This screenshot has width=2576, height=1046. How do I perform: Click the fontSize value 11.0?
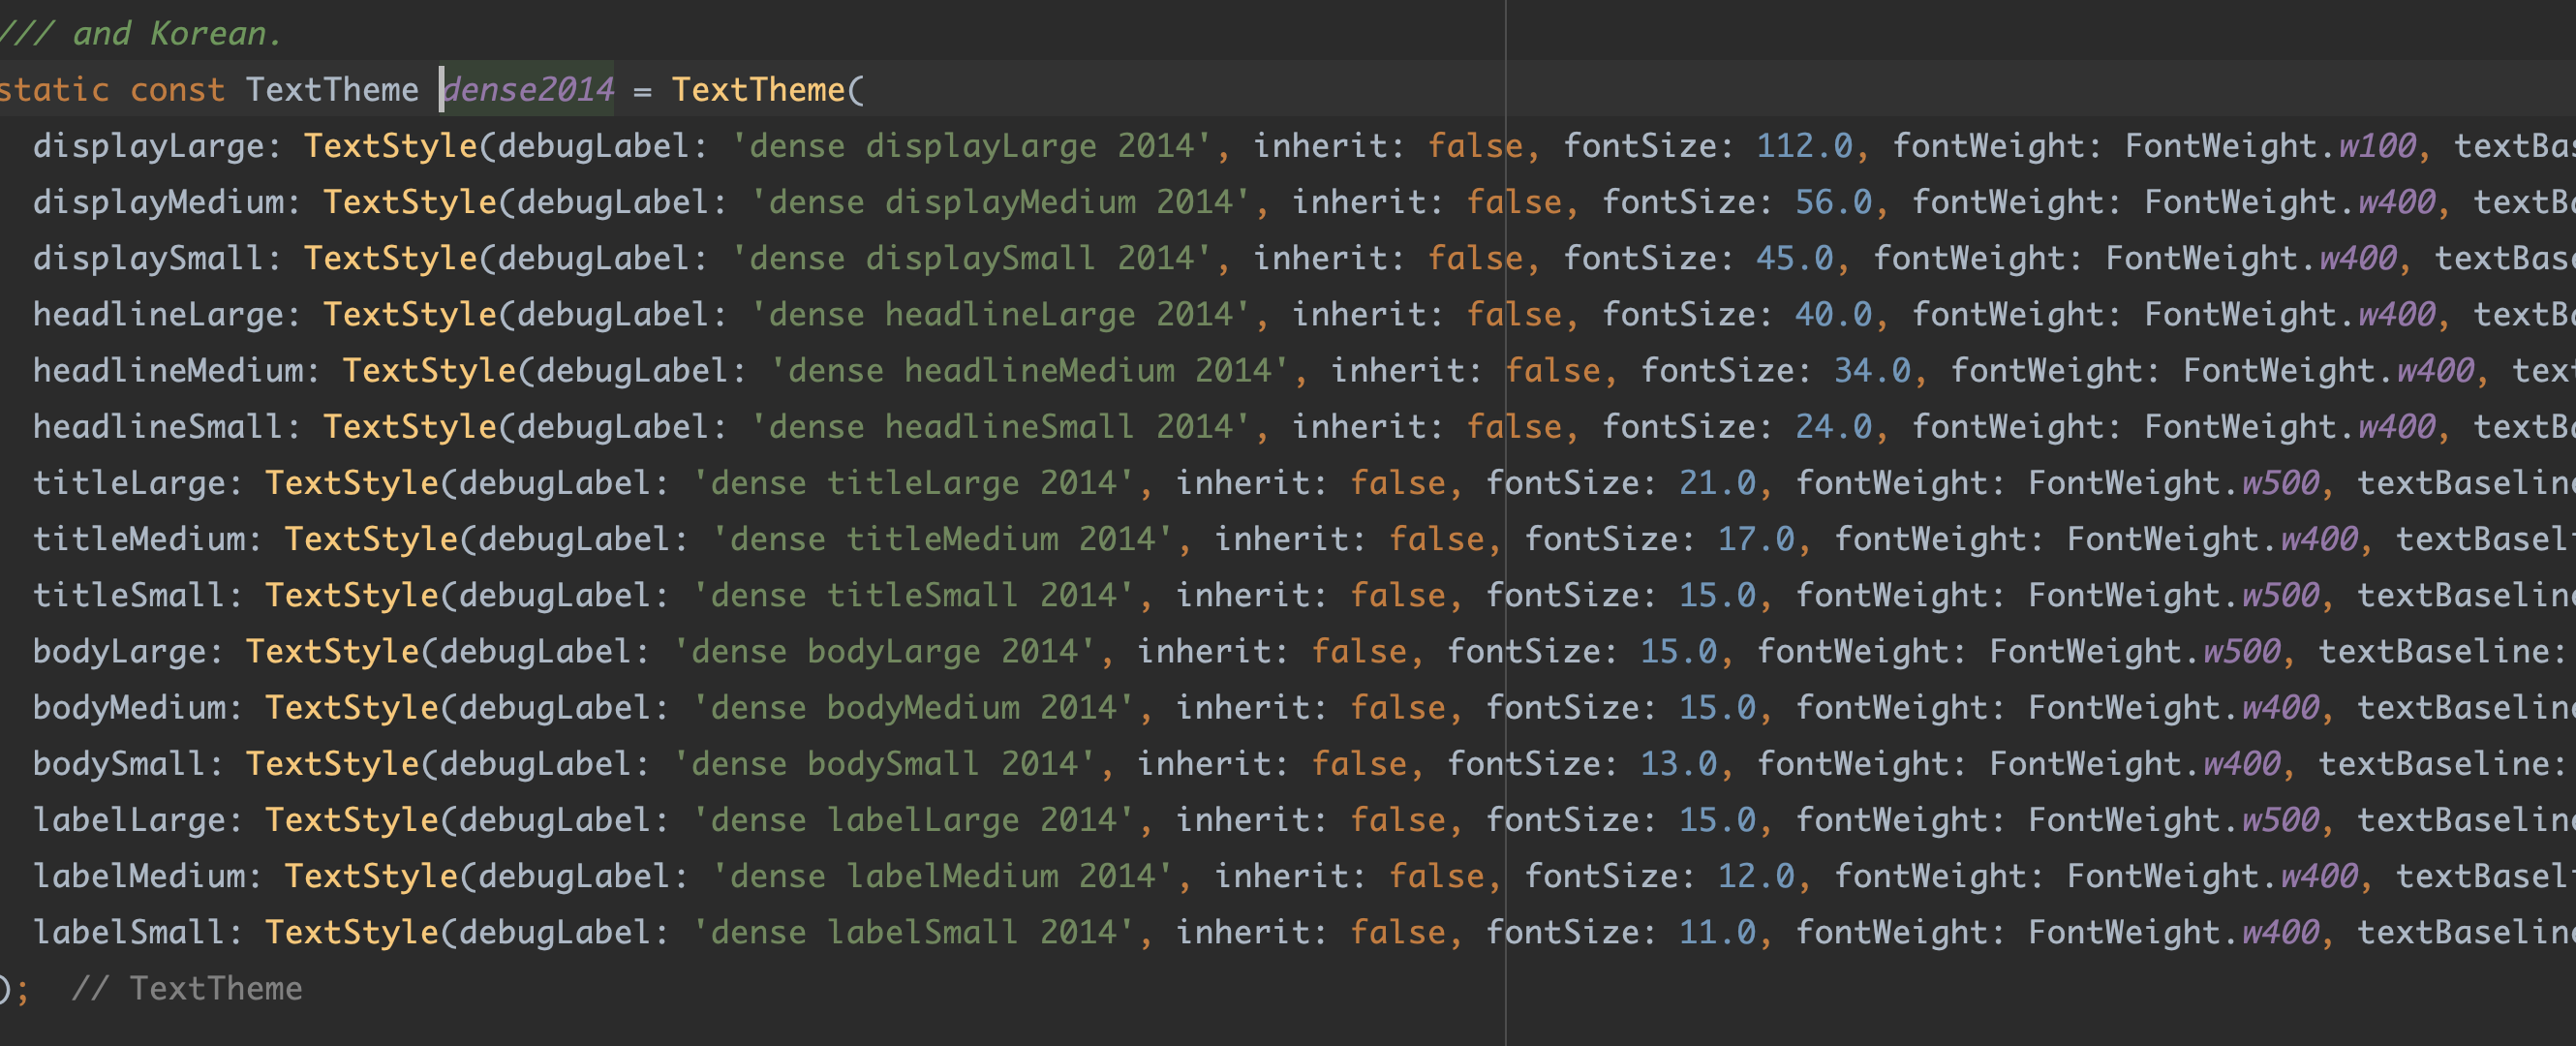[x=1716, y=932]
